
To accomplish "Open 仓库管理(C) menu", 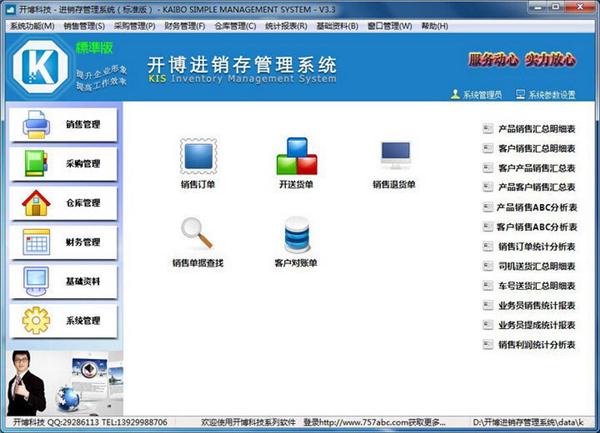I will click(x=235, y=26).
